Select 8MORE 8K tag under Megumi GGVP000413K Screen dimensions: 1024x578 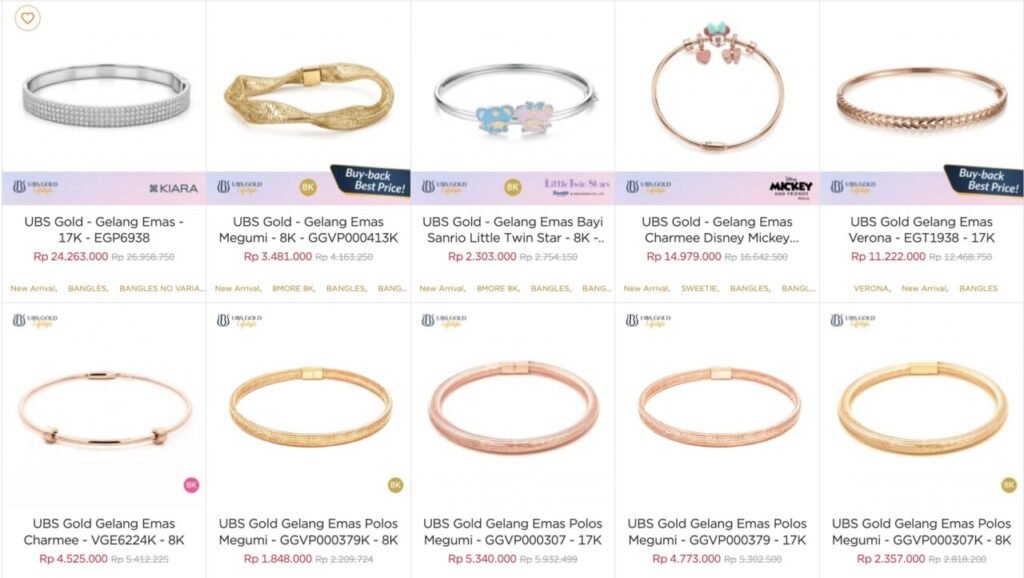coord(293,288)
